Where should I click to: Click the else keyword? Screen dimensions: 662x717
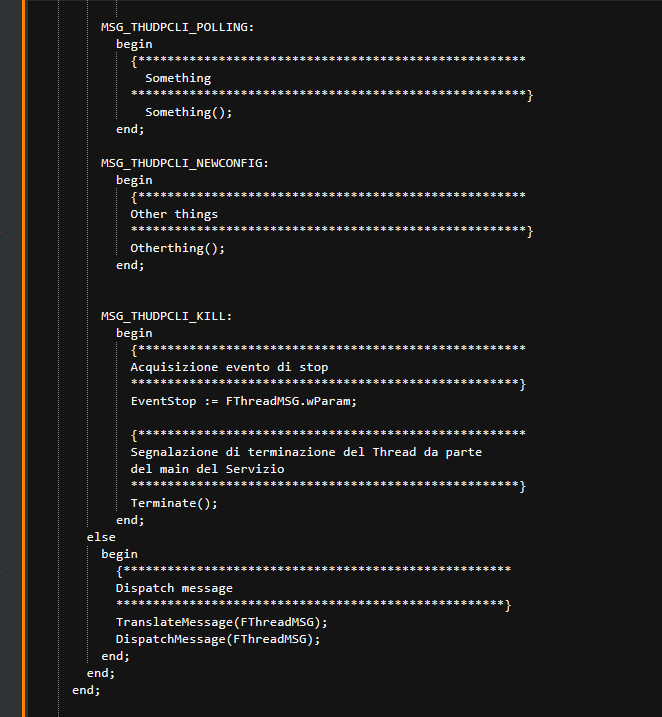[101, 537]
